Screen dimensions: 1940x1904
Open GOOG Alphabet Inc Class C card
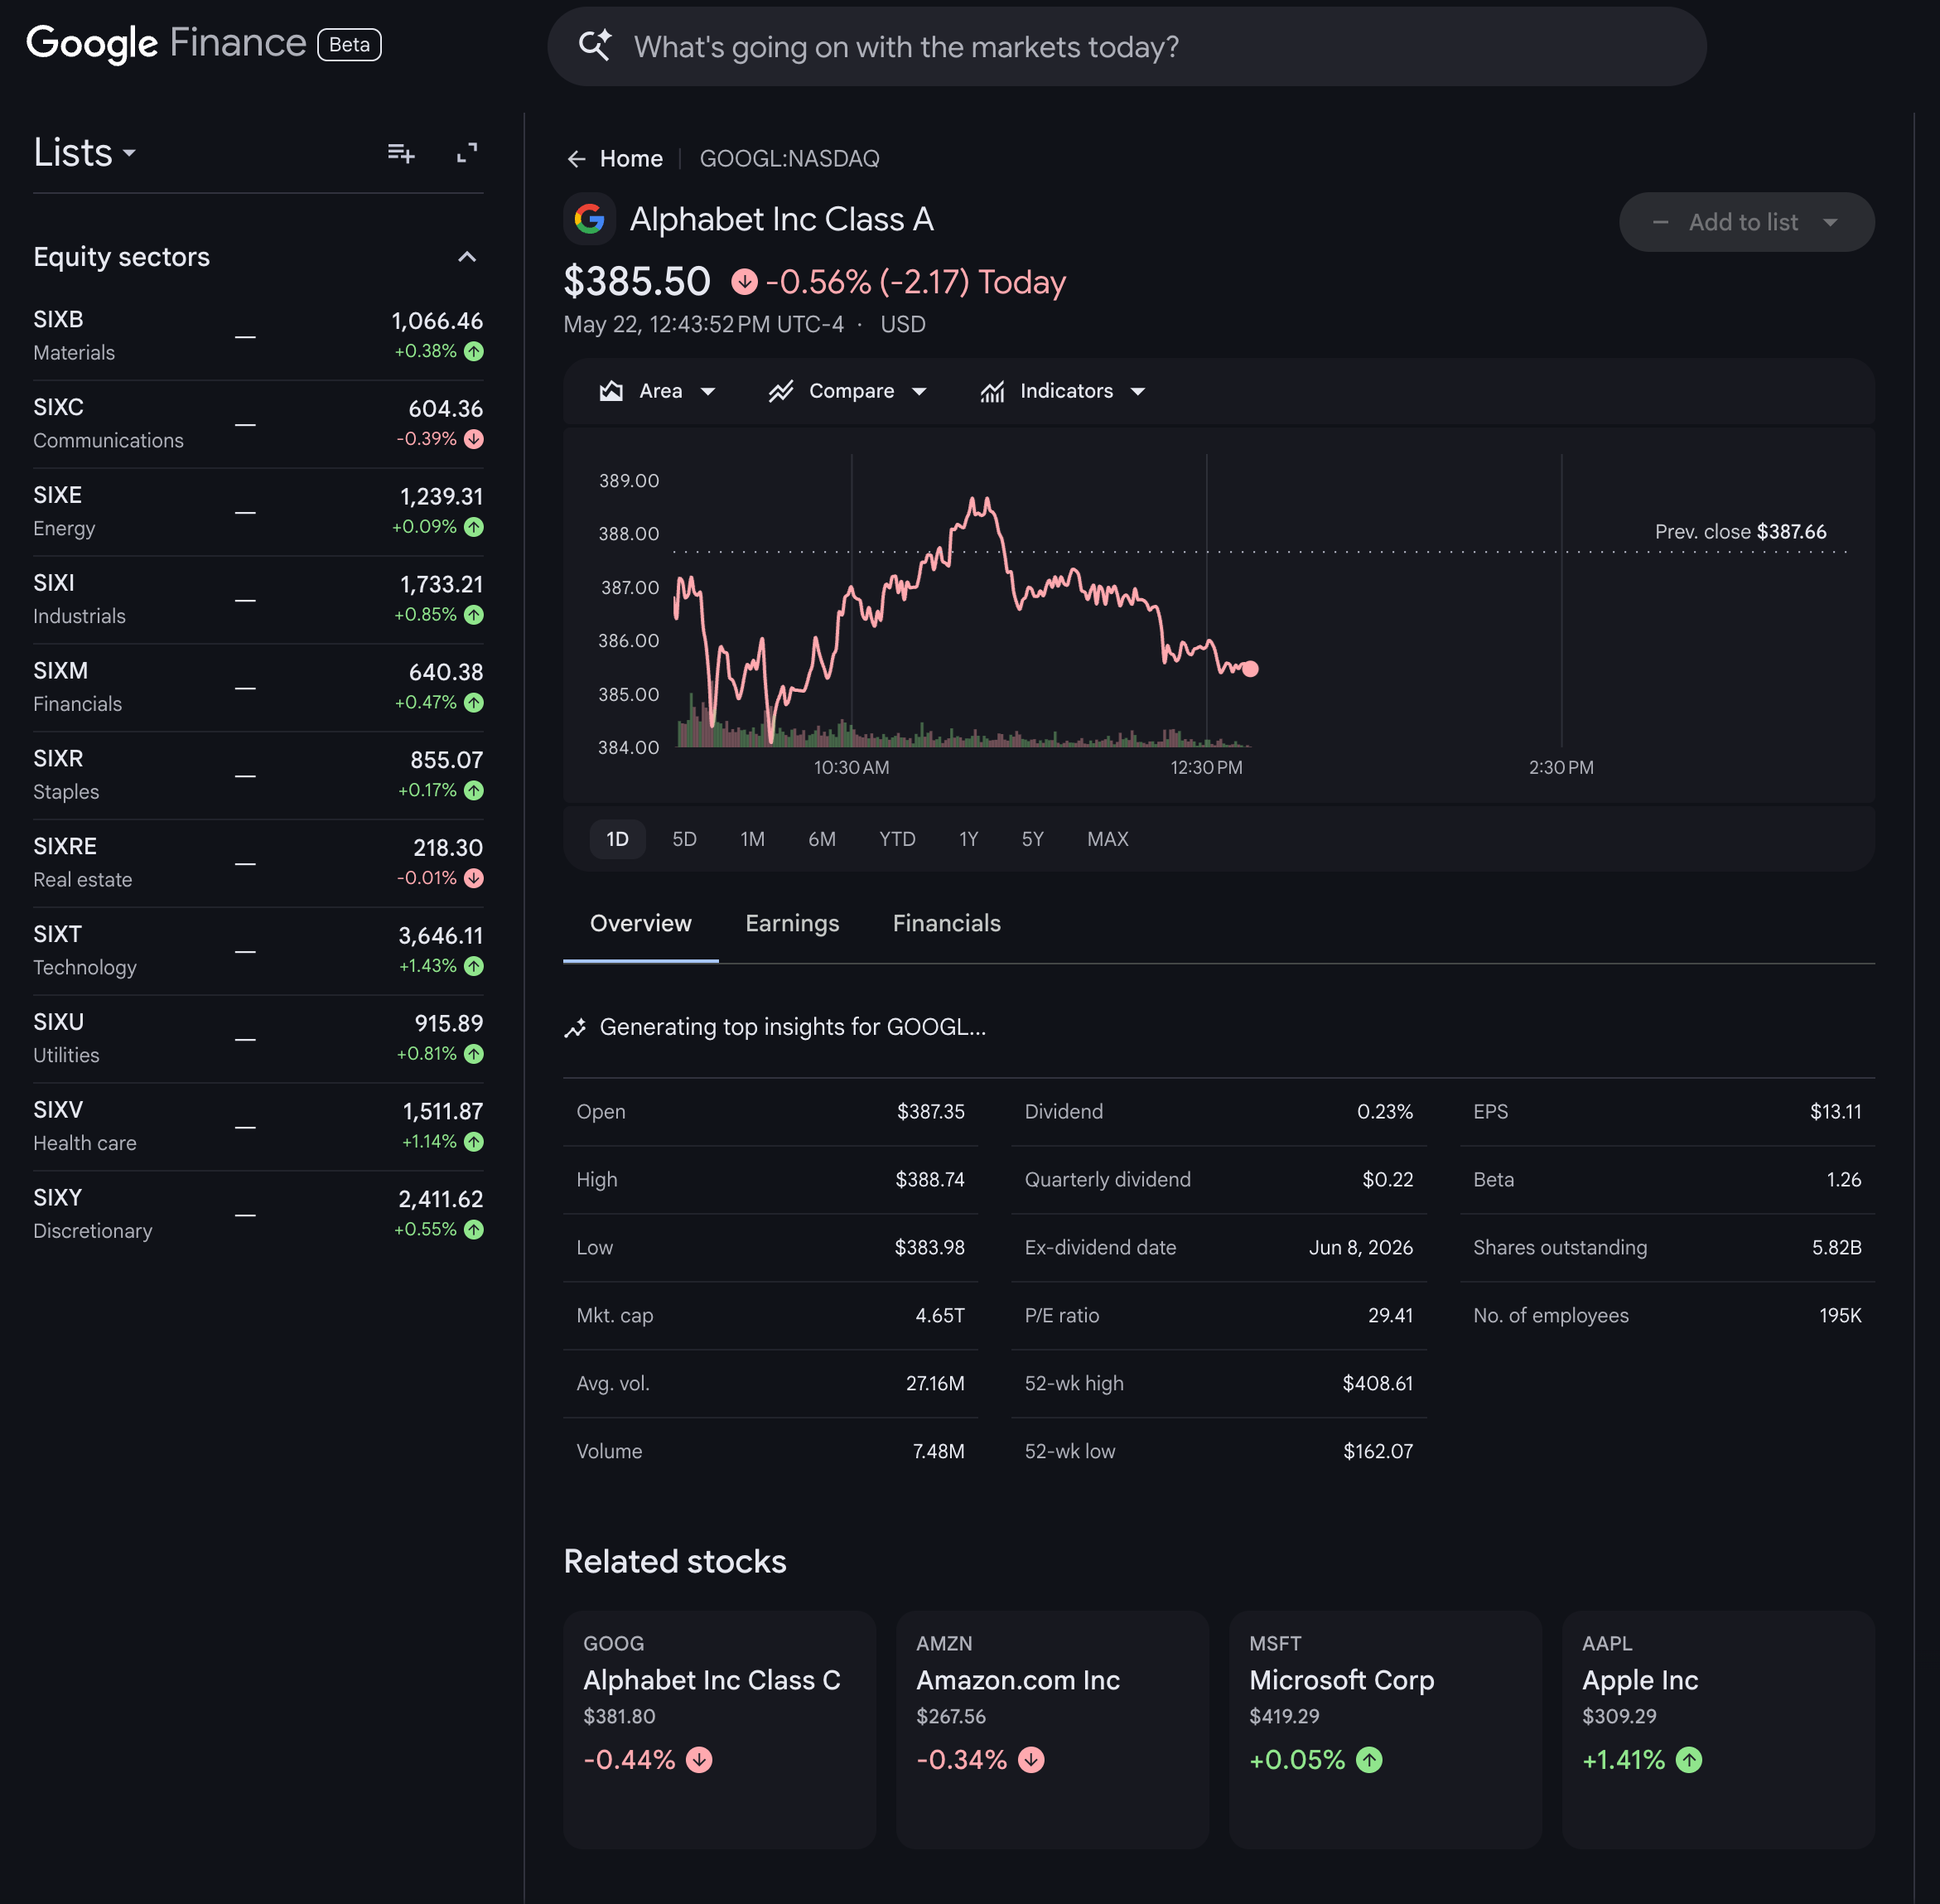click(720, 1729)
